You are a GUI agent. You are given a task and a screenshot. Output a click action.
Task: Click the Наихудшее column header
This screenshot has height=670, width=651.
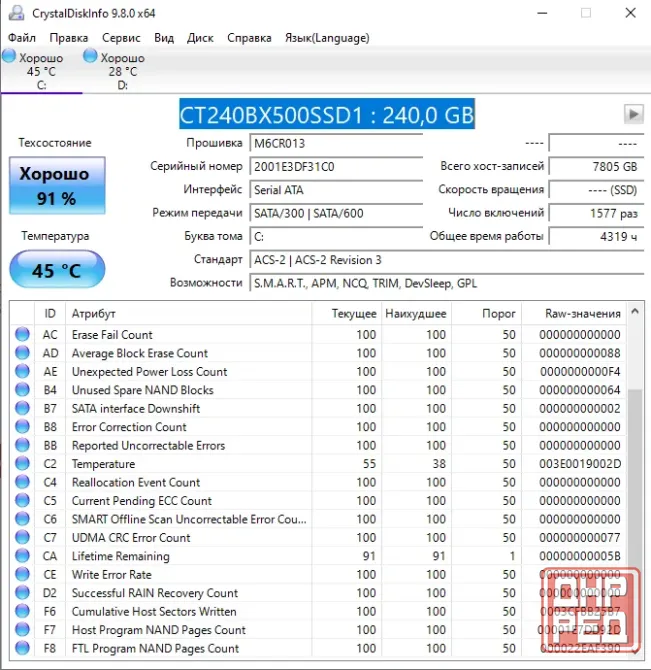(416, 314)
